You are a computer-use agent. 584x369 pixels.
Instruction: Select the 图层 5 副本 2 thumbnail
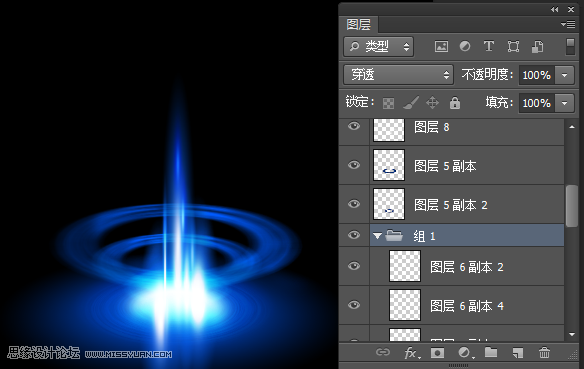click(x=389, y=204)
